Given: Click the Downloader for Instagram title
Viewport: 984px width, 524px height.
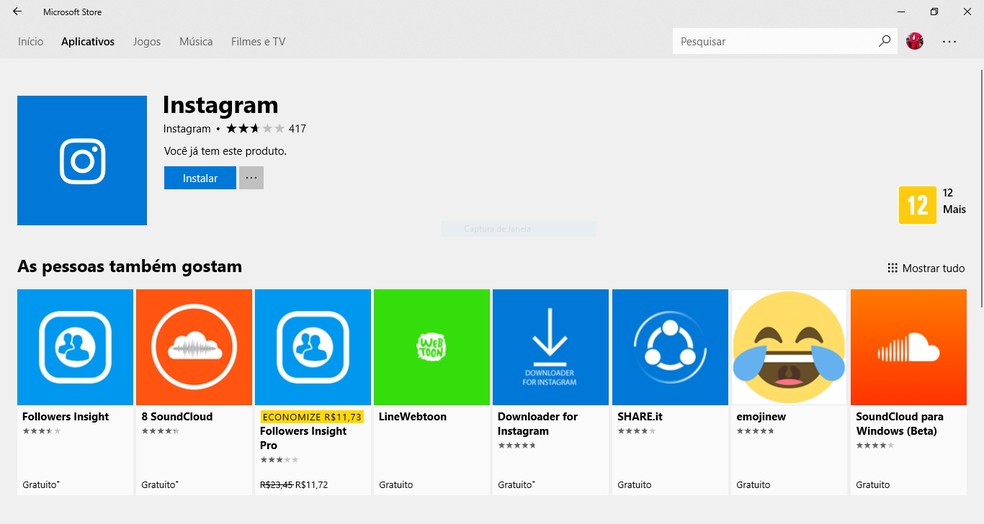Looking at the screenshot, I should coord(537,424).
